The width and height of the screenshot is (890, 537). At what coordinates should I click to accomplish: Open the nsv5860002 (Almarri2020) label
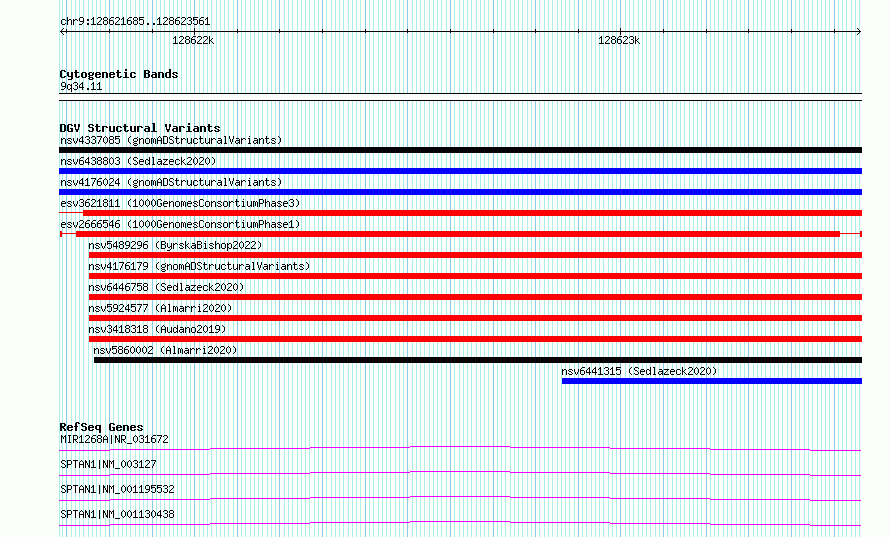point(165,350)
